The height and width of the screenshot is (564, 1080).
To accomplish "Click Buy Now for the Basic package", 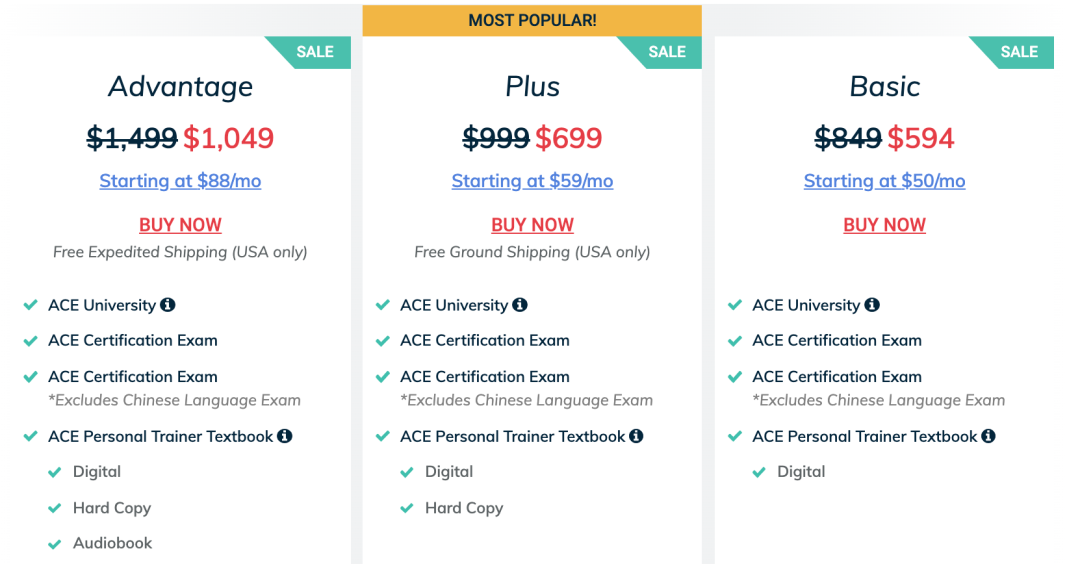I will coord(884,225).
